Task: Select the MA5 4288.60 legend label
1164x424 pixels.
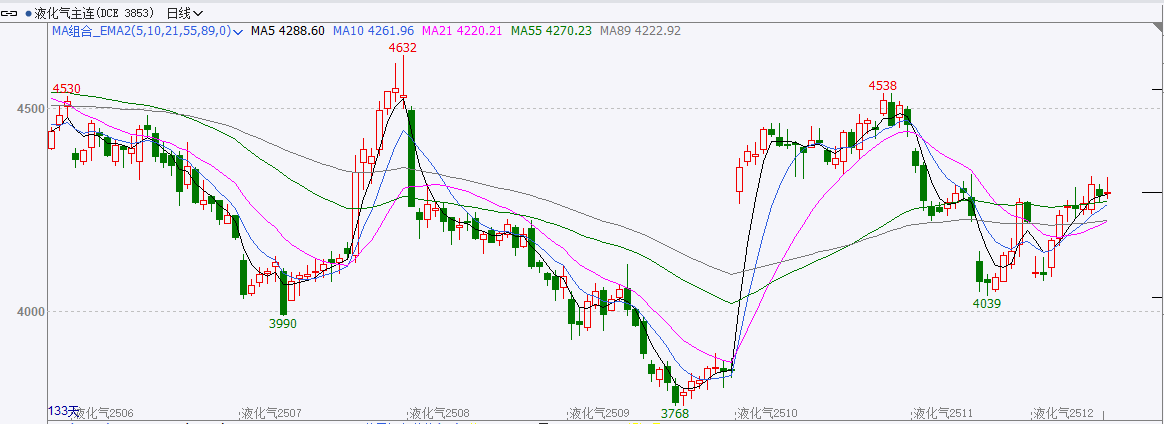Action: coord(287,31)
